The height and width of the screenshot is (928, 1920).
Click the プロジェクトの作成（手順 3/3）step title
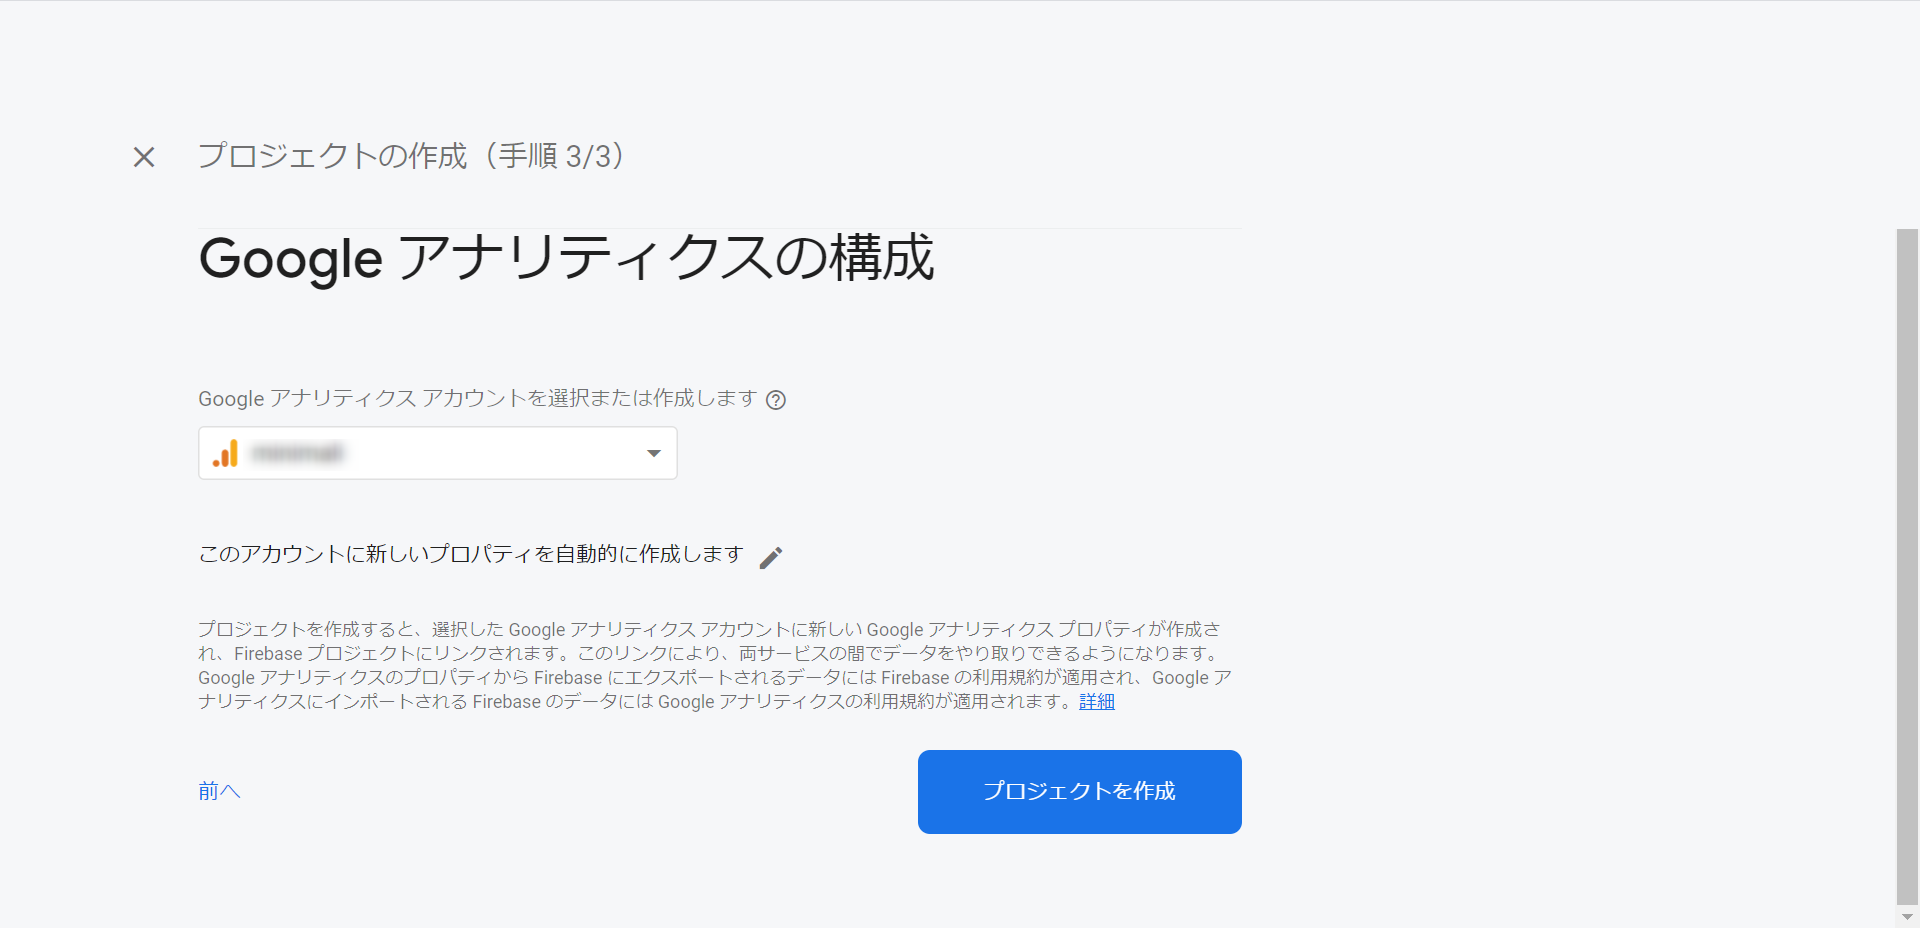[411, 156]
